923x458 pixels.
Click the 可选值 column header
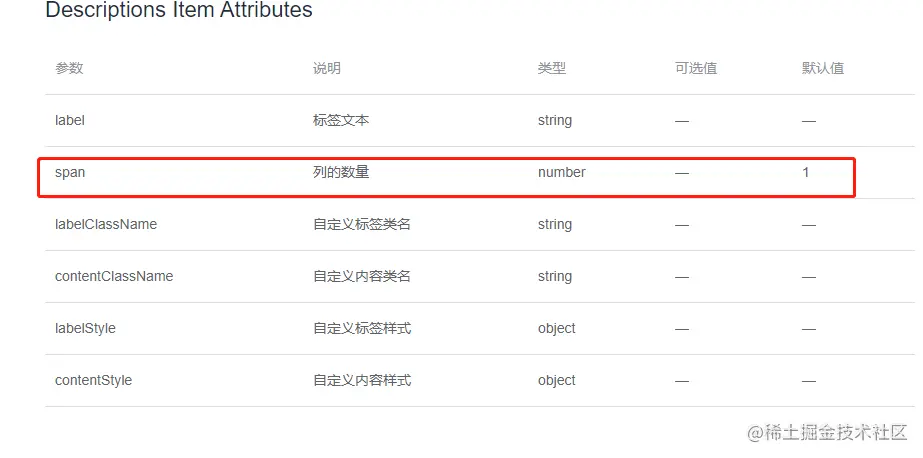click(x=696, y=68)
